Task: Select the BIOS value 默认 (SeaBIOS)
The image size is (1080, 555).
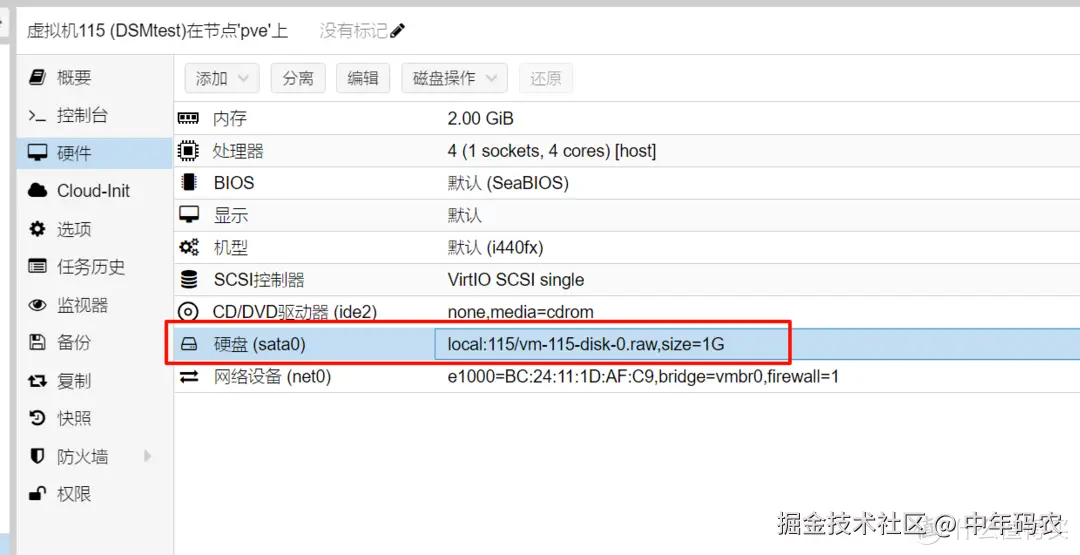Action: click(x=508, y=183)
